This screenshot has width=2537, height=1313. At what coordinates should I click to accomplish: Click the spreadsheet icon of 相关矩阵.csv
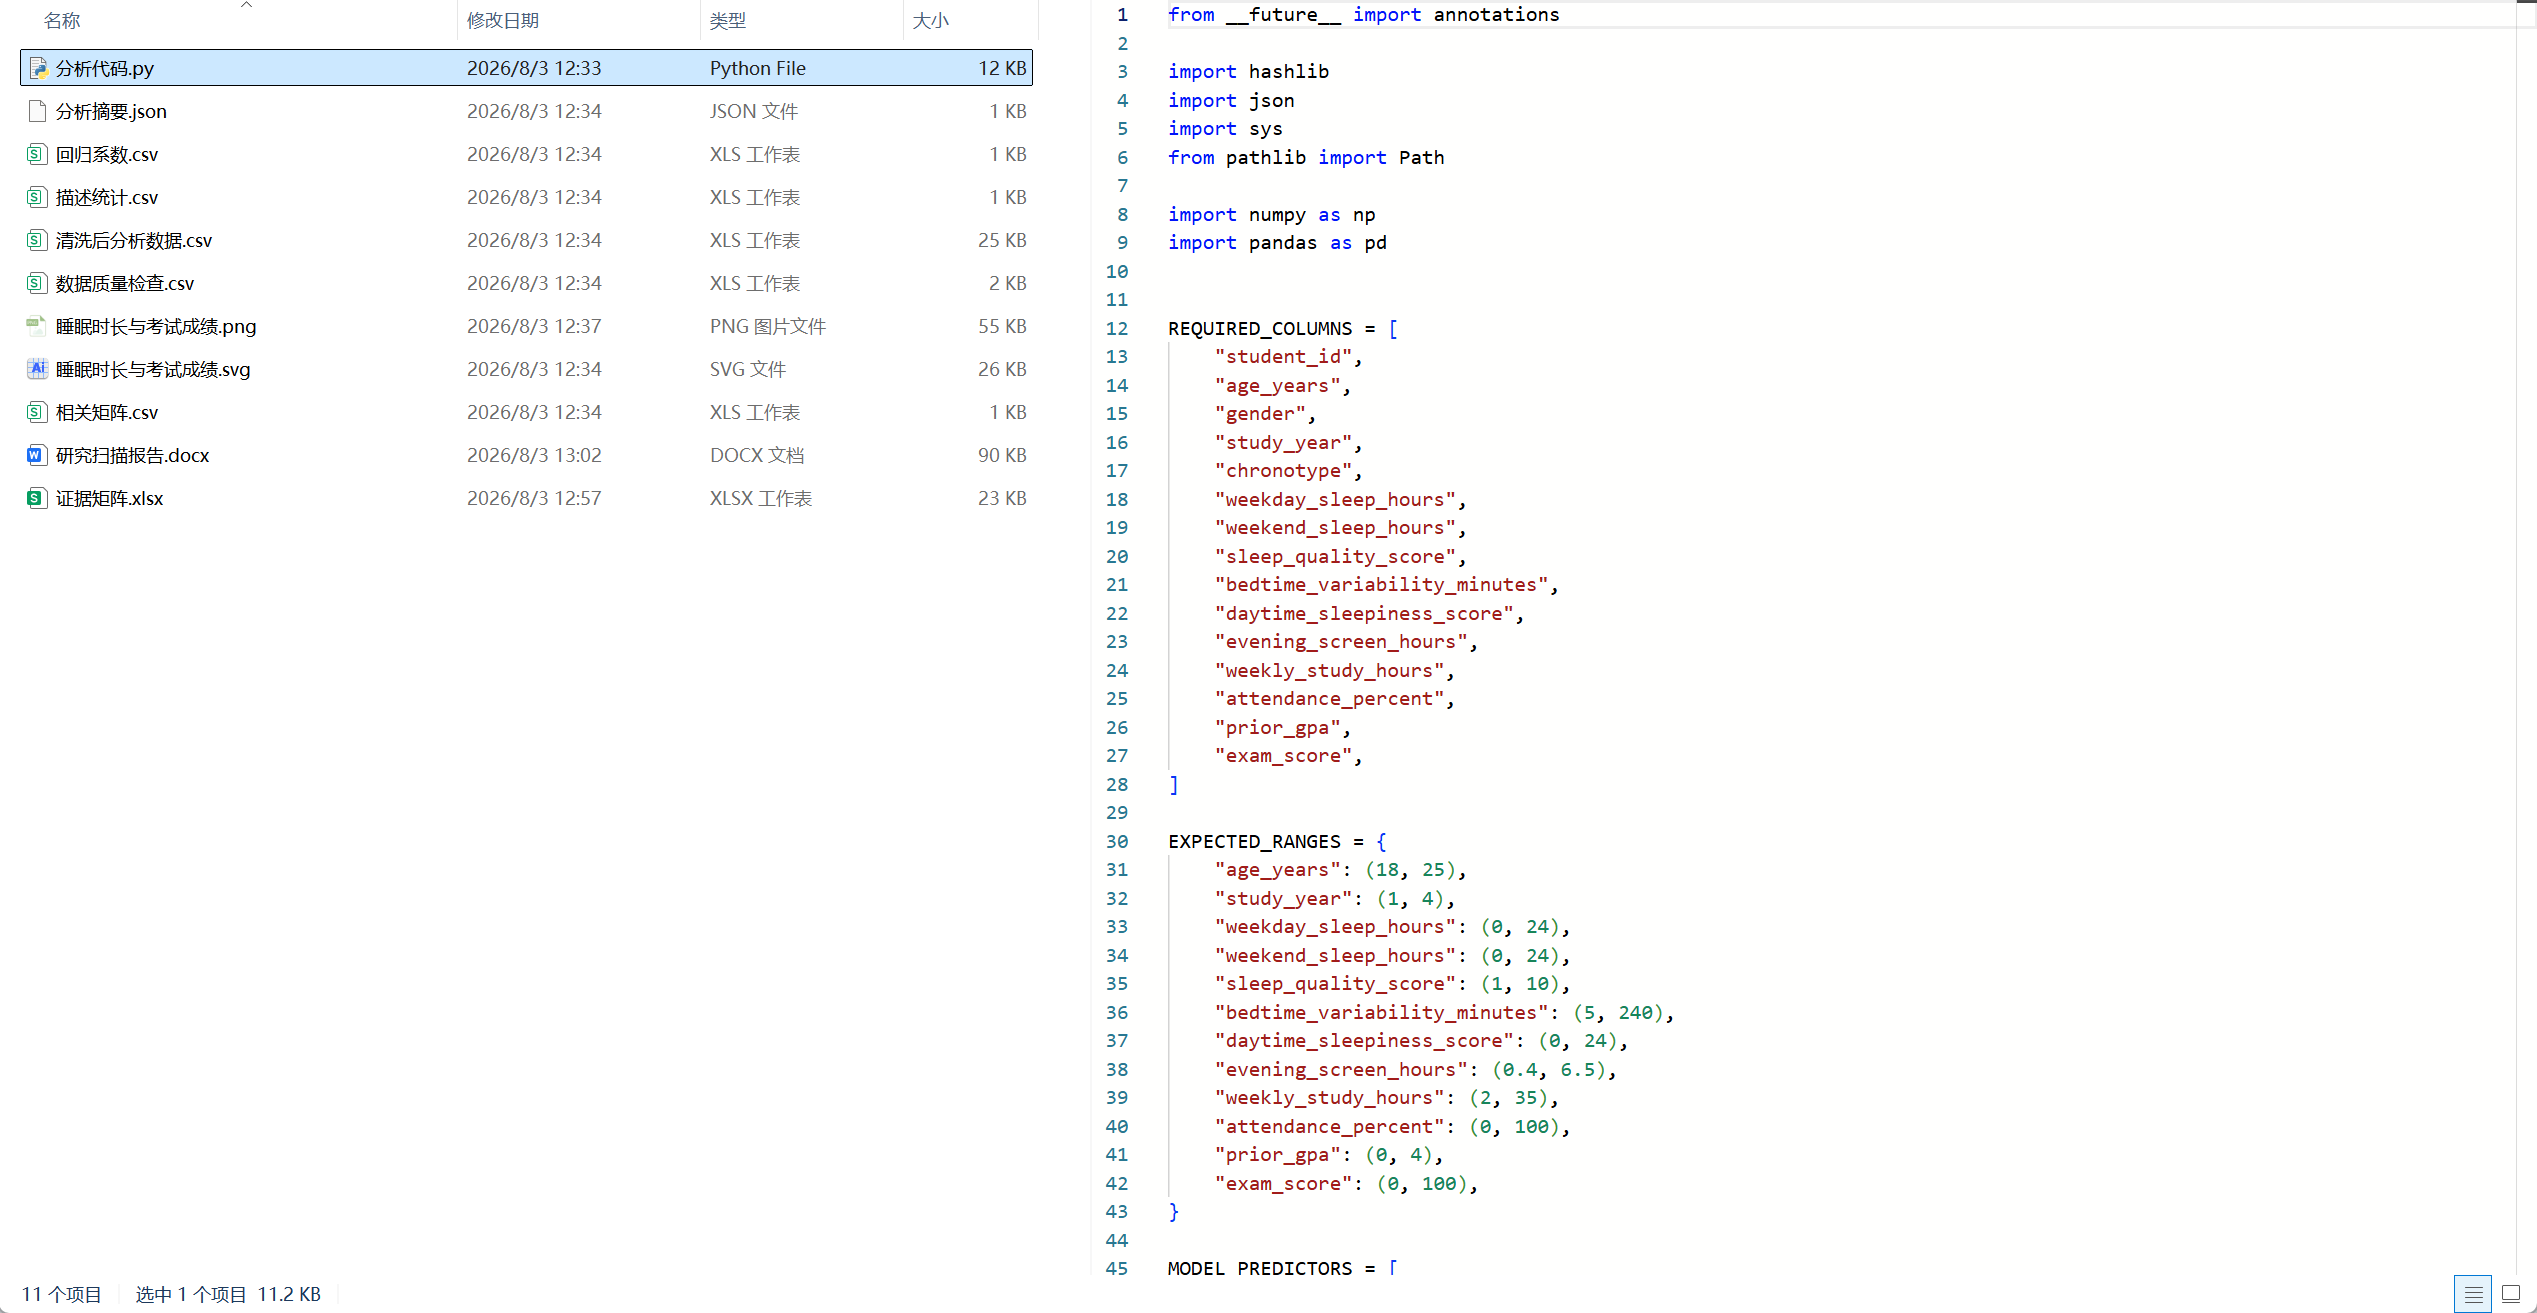point(37,412)
